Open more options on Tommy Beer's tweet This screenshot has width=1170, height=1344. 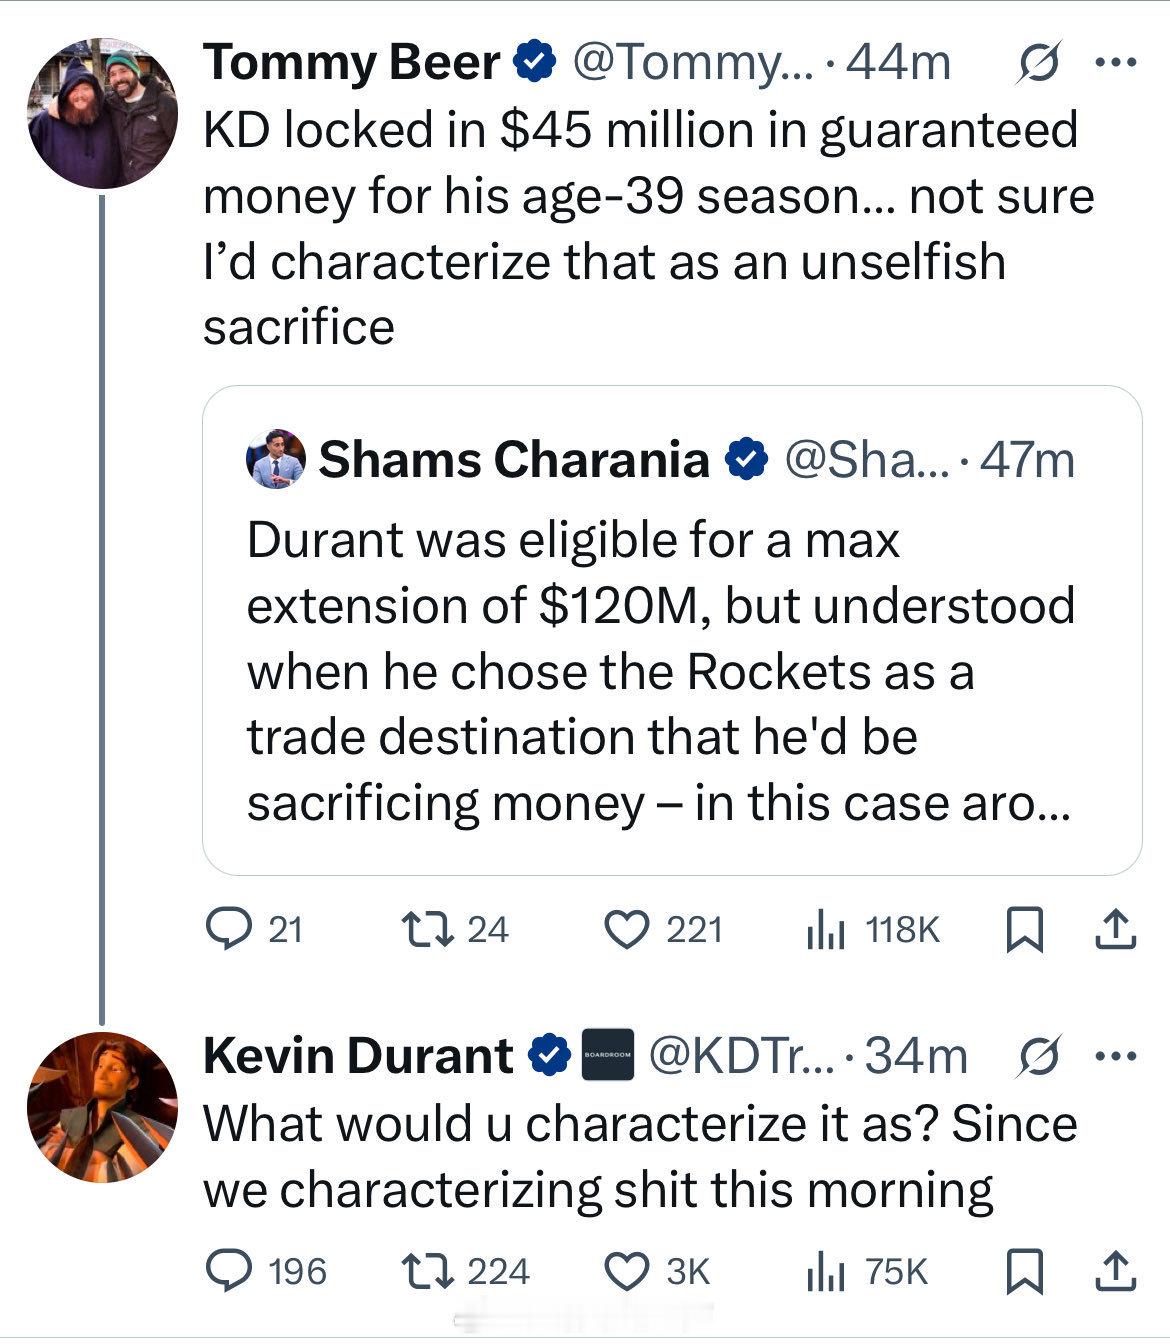[1115, 63]
